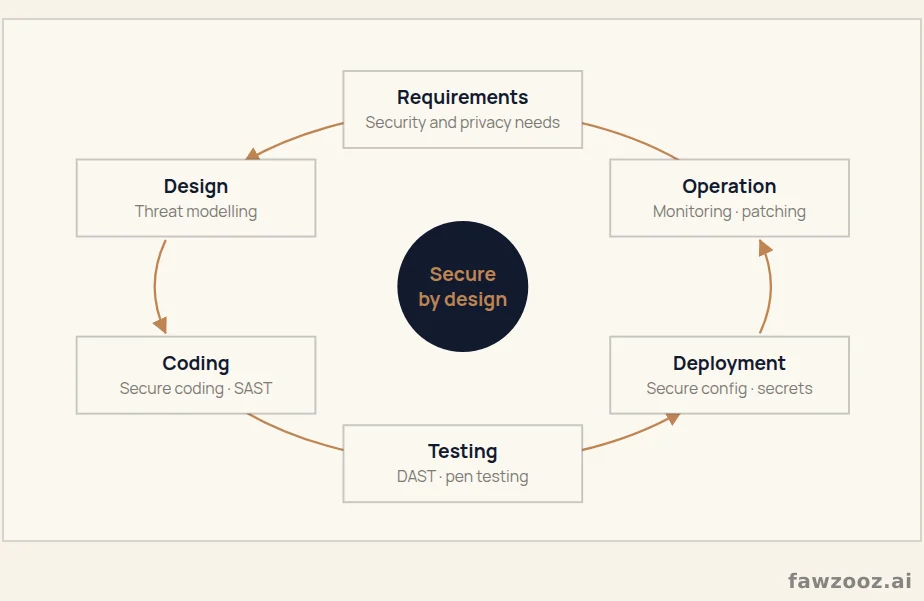Click the Design heading
This screenshot has width=924, height=601.
coord(196,186)
